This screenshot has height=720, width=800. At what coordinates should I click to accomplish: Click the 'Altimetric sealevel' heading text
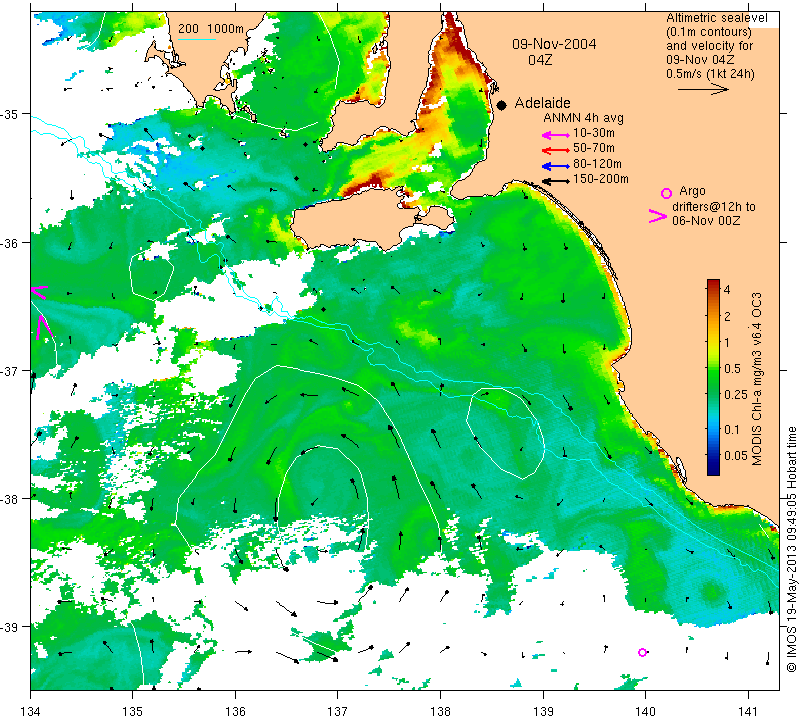(x=717, y=18)
